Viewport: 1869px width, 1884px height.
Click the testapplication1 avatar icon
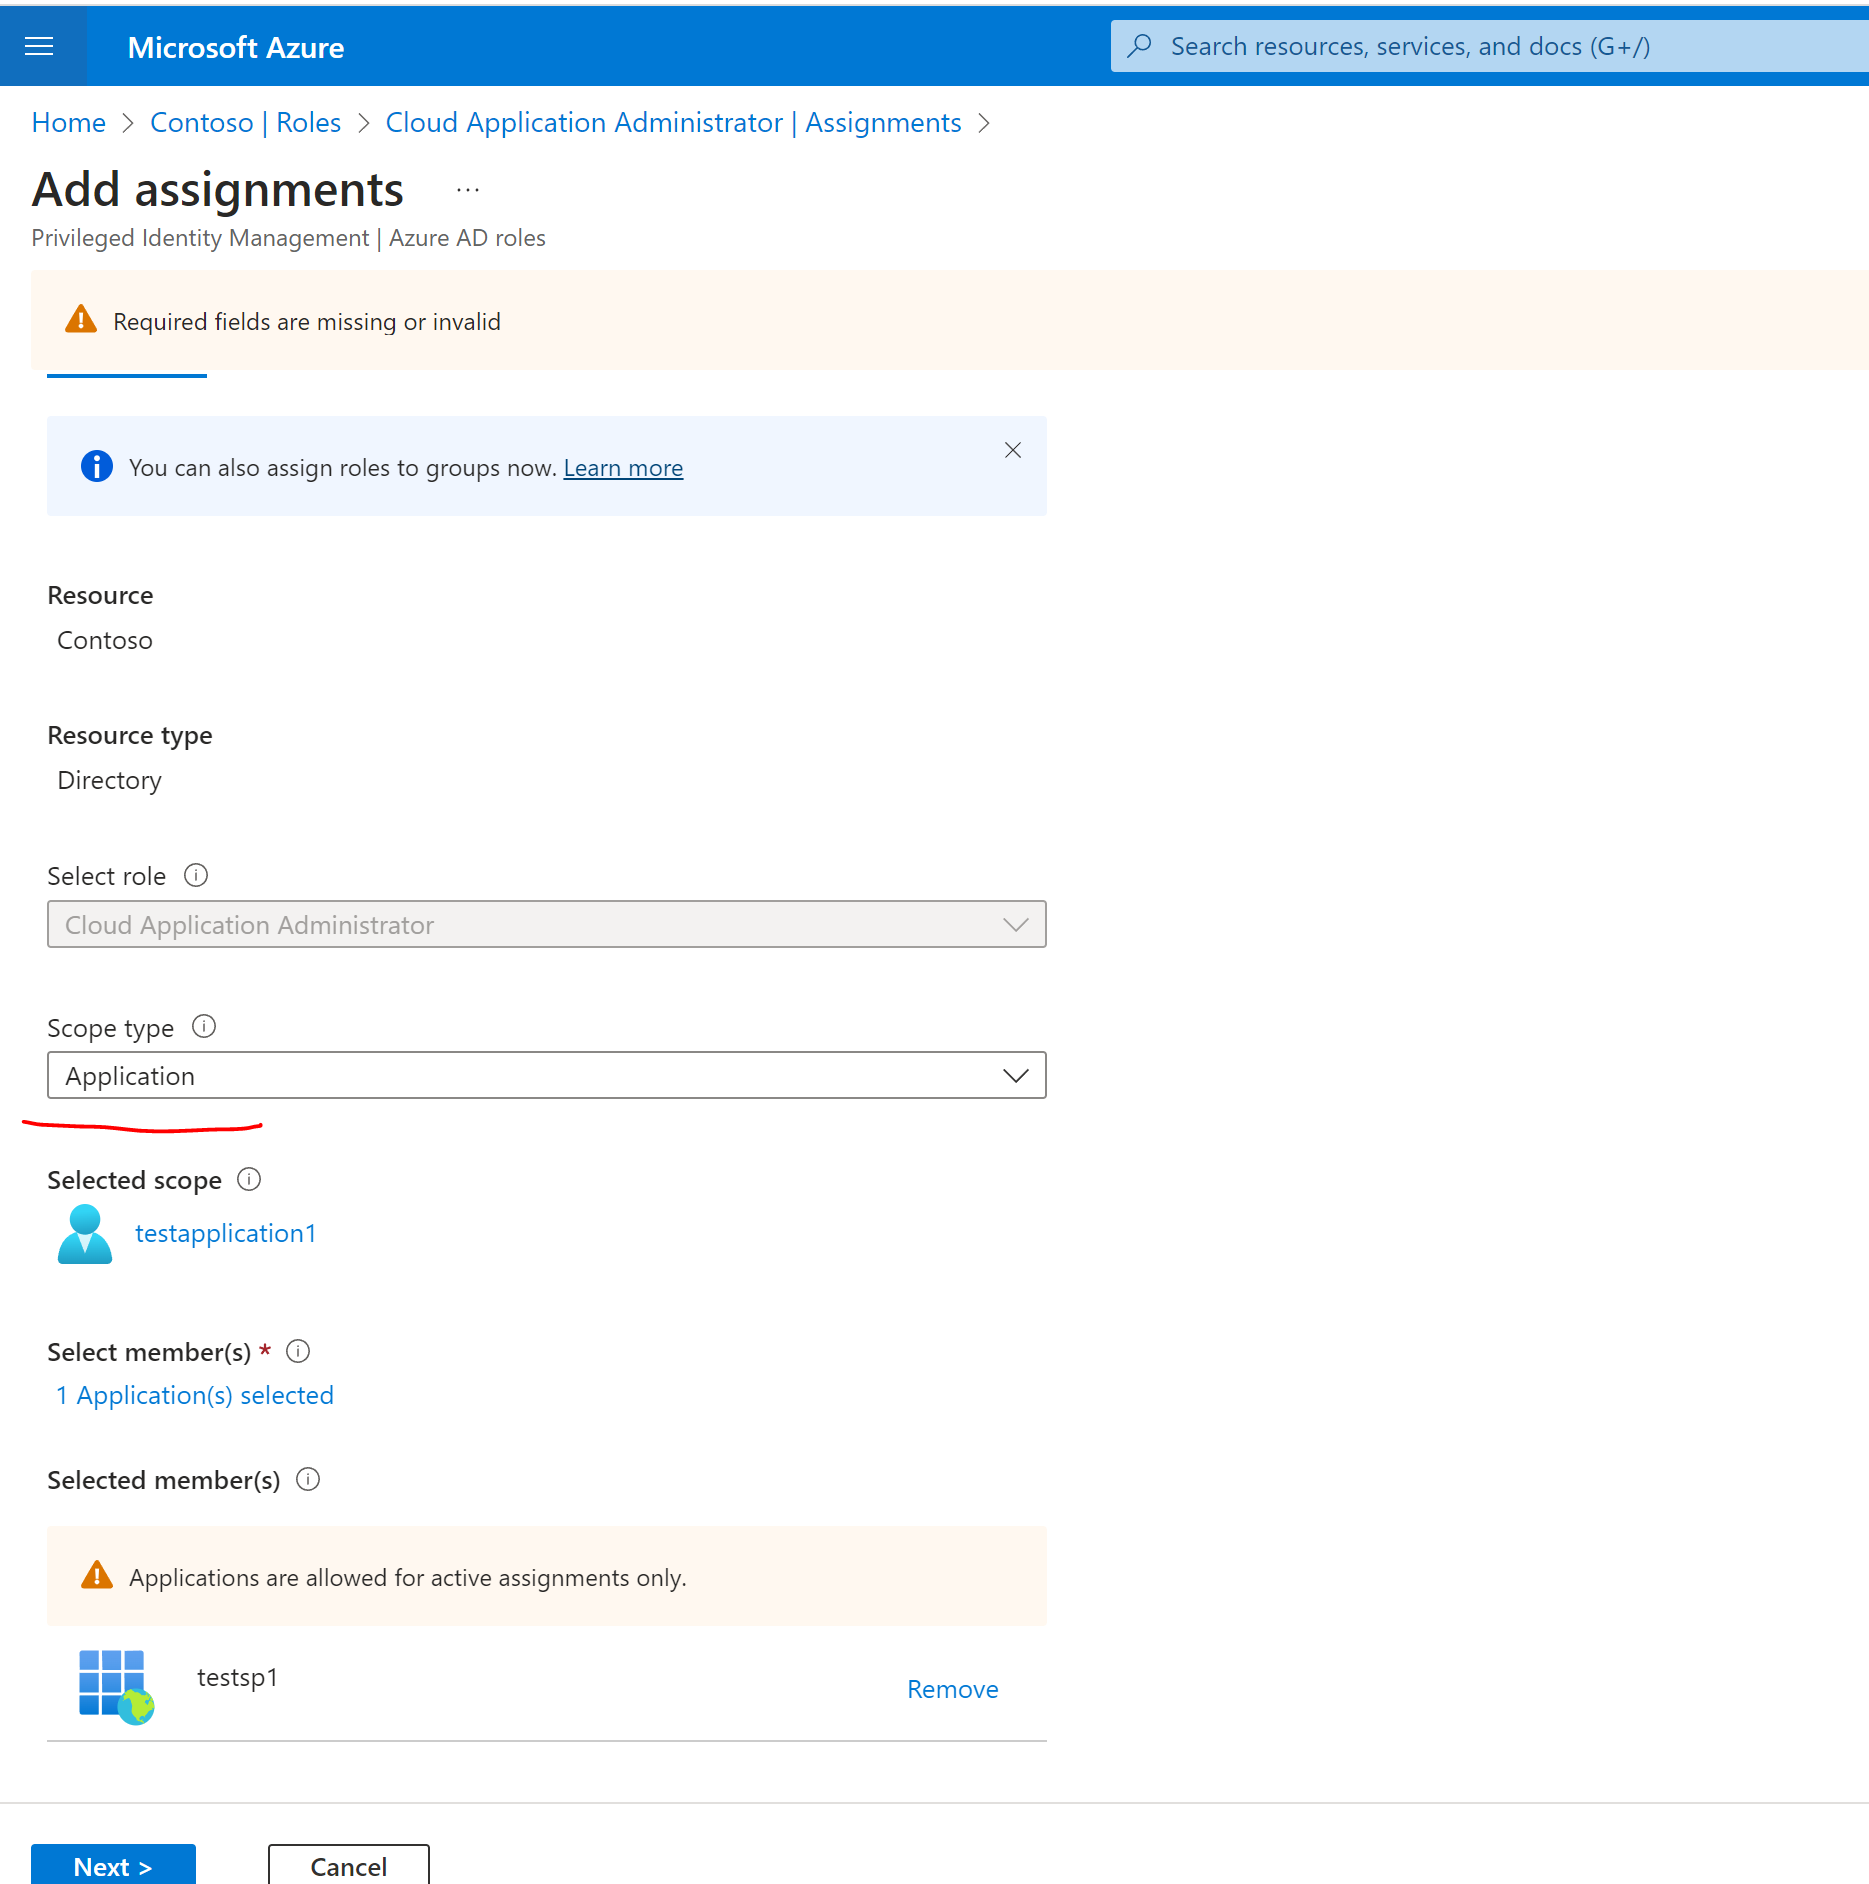pos(84,1233)
